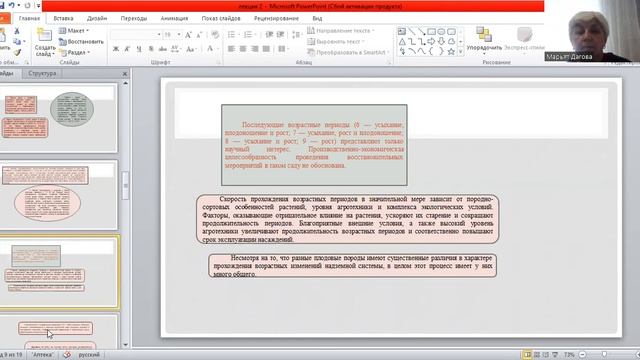
Task: Open the Макет dropdown
Action: point(73,31)
